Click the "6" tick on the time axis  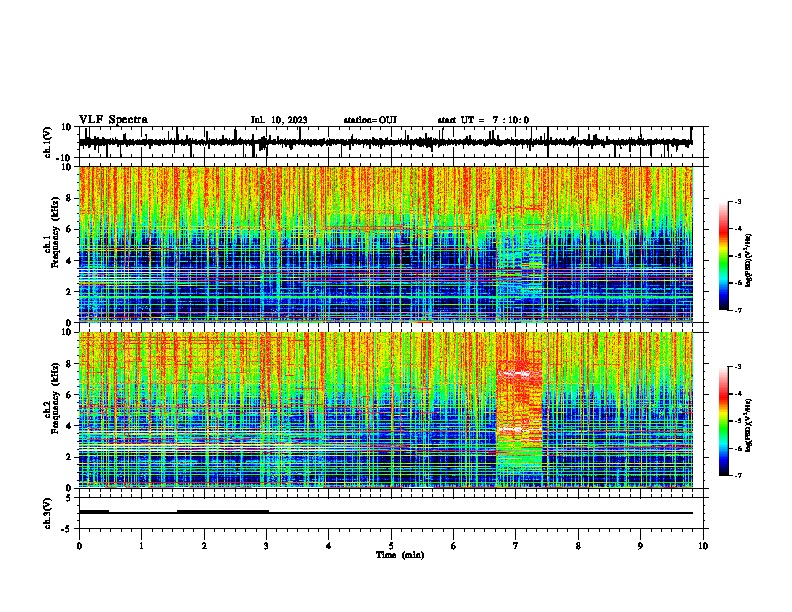coord(453,546)
